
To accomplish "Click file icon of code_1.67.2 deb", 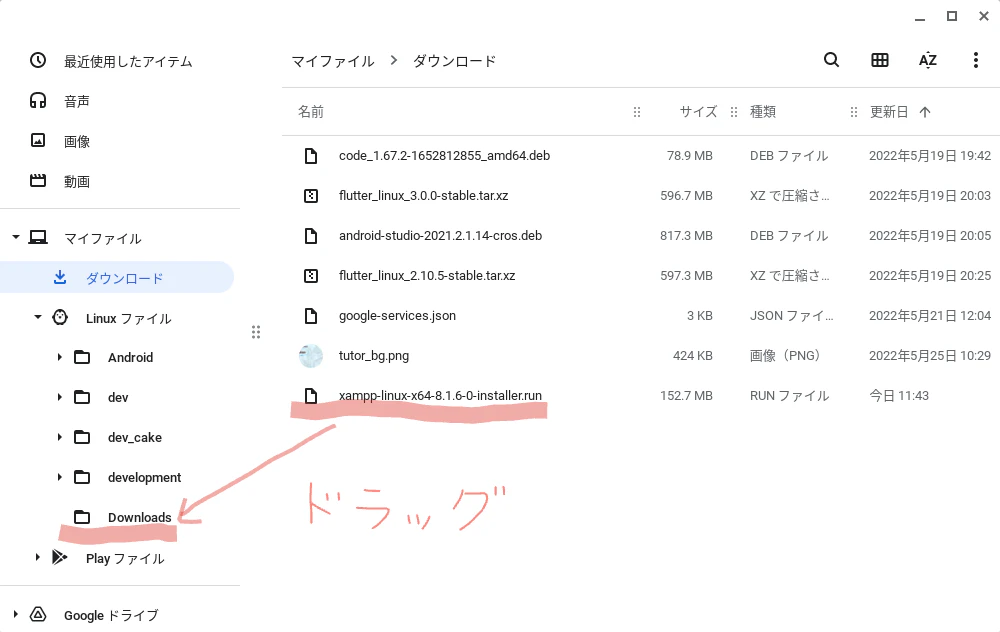I will pos(311,156).
